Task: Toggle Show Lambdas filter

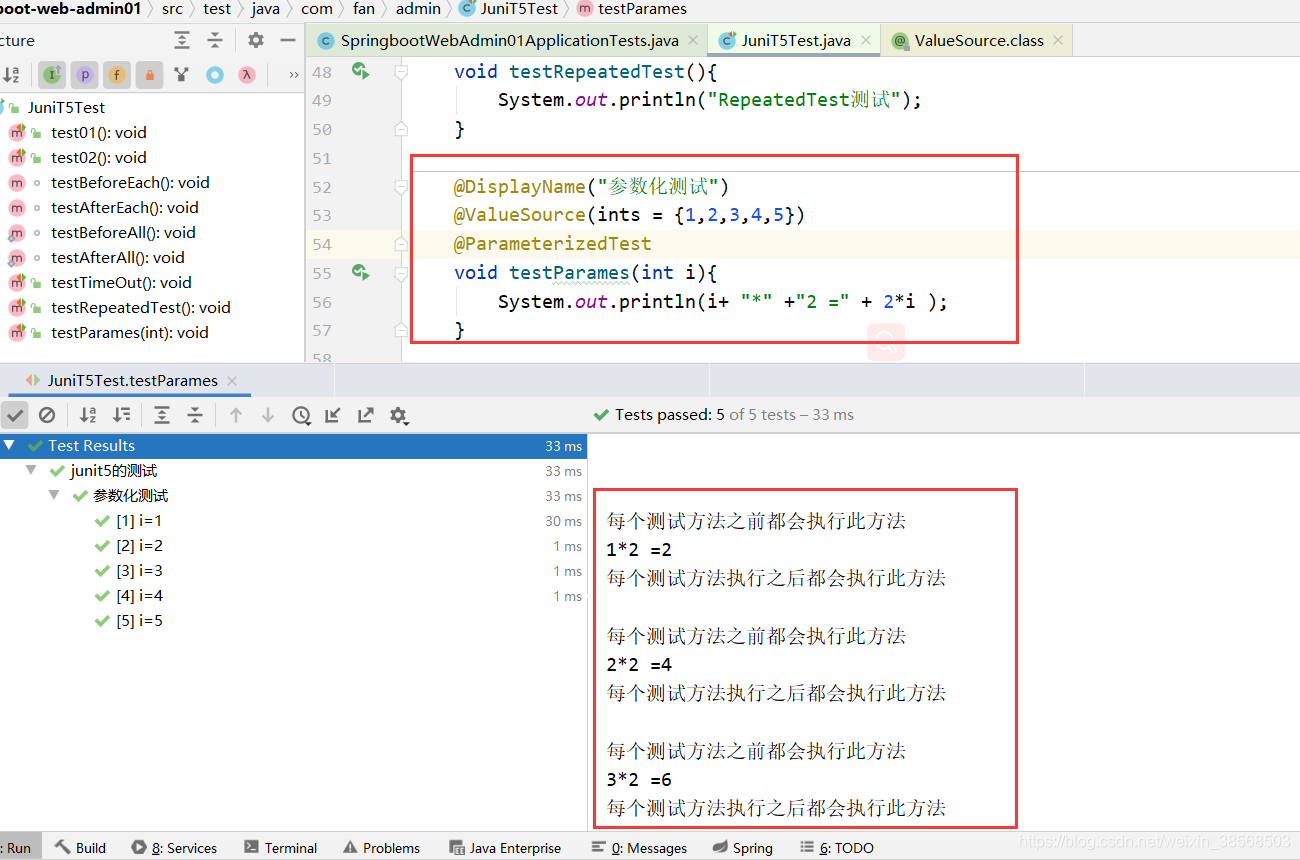Action: click(x=246, y=75)
